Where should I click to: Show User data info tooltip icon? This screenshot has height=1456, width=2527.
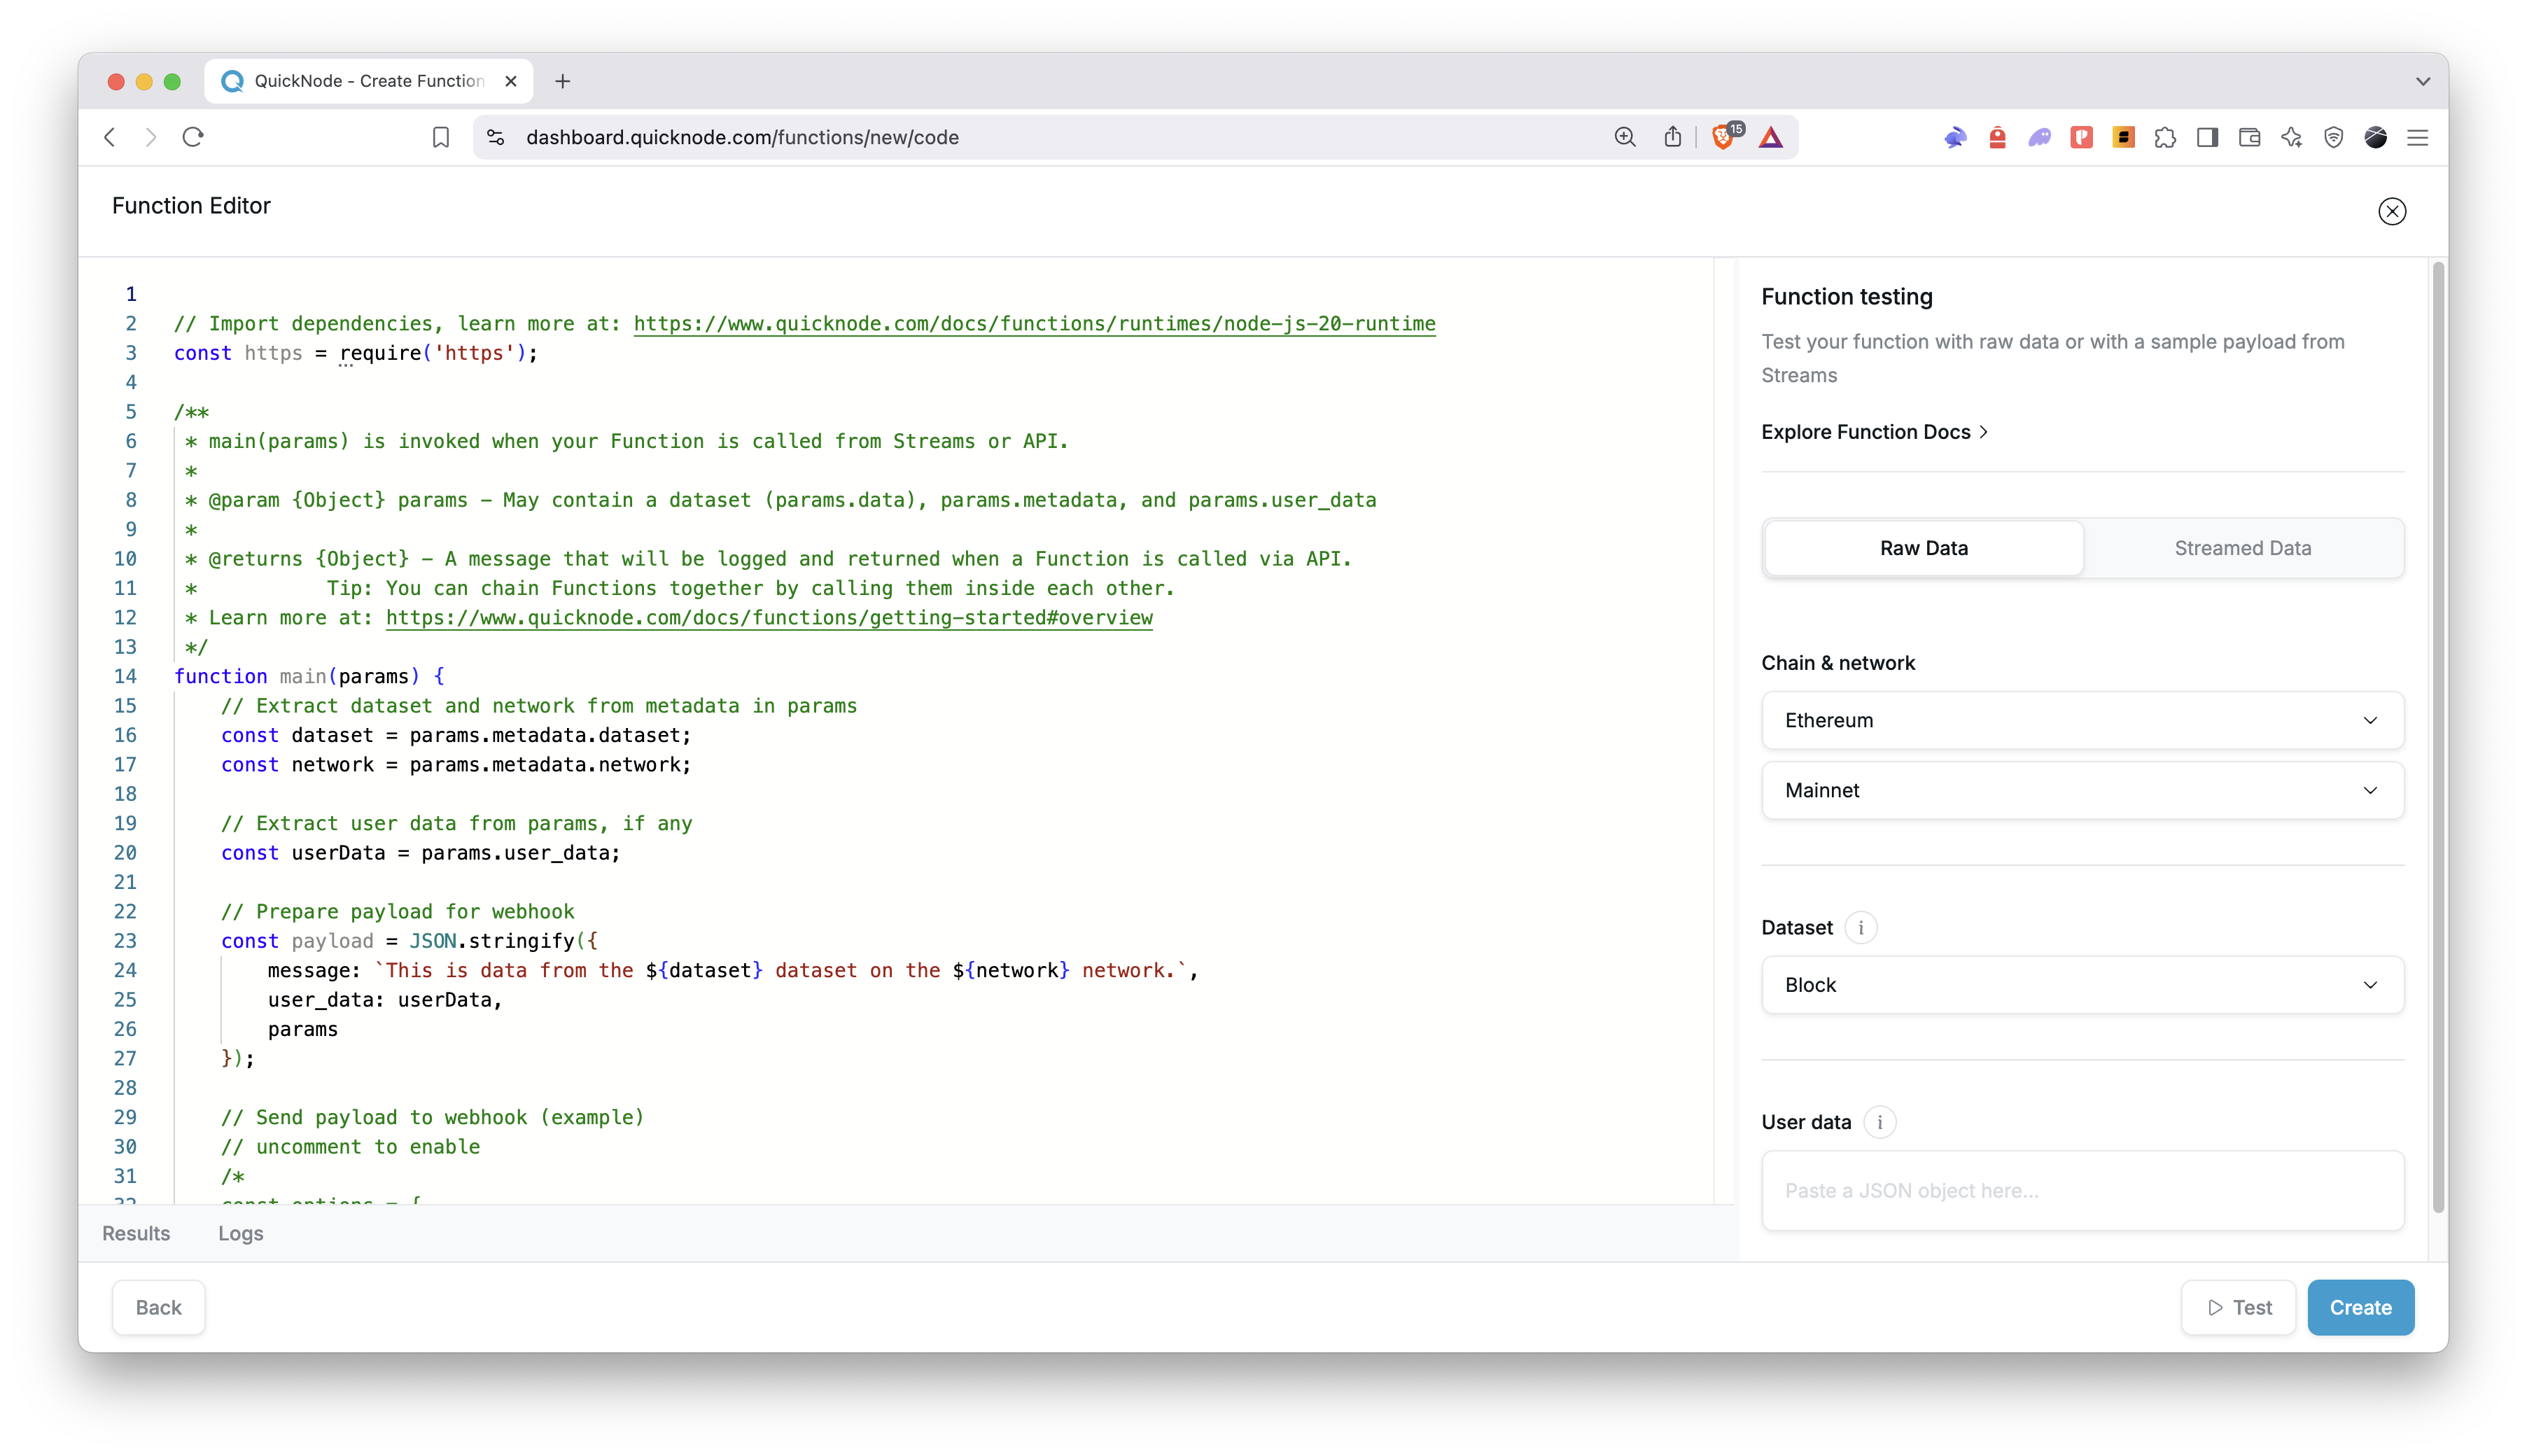click(1879, 1122)
